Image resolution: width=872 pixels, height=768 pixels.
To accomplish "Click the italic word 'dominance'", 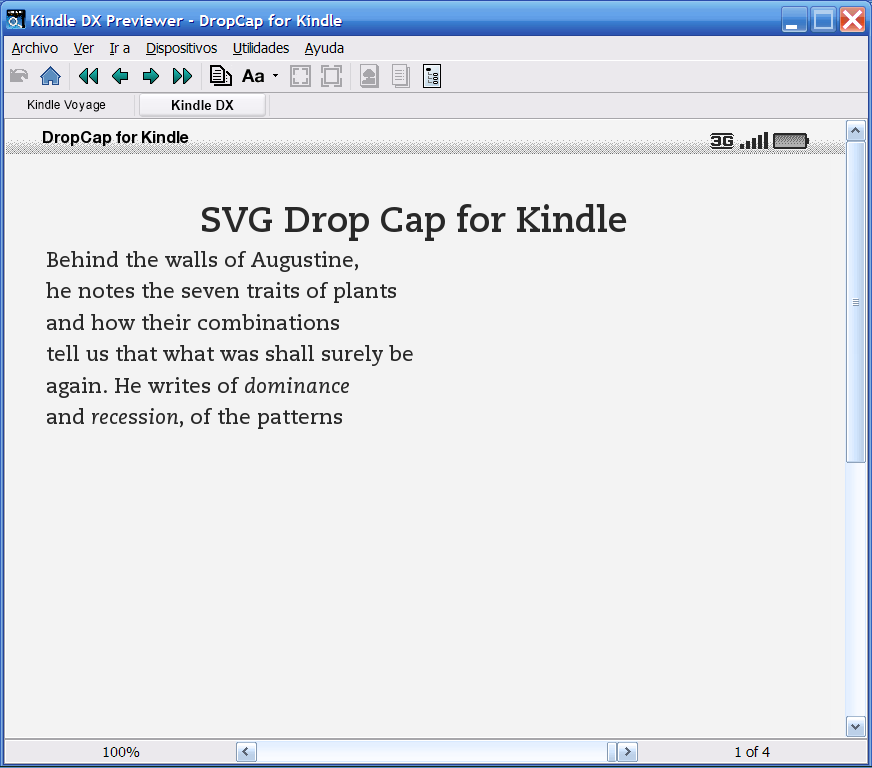I will coord(297,386).
